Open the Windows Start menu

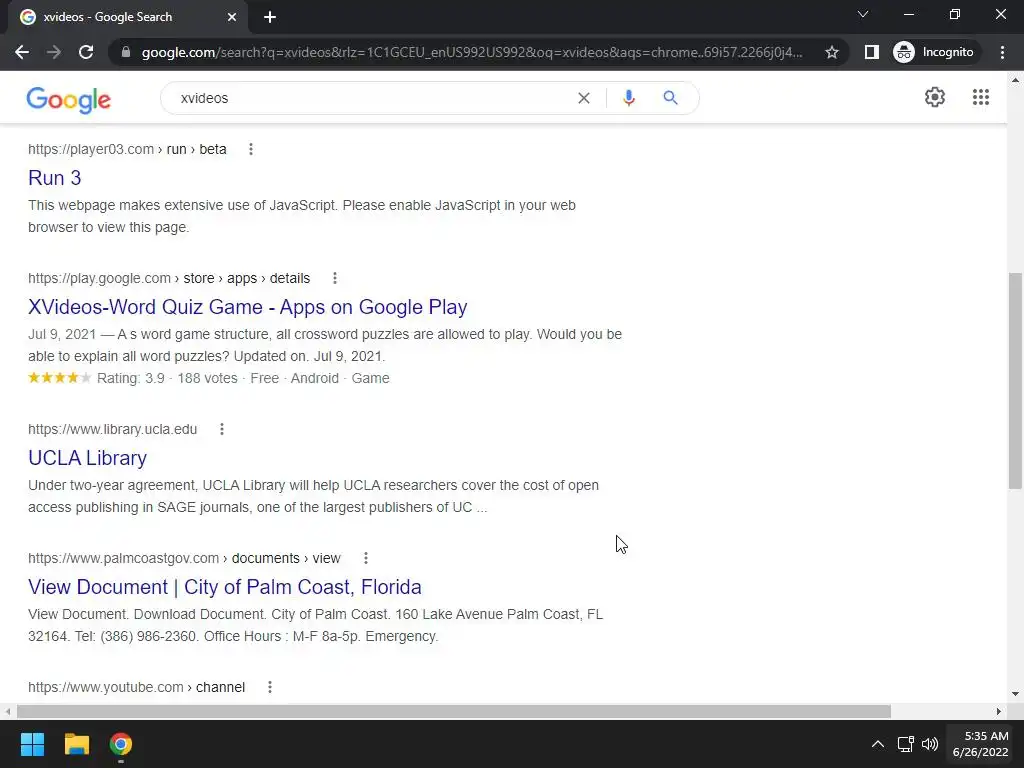pyautogui.click(x=32, y=744)
